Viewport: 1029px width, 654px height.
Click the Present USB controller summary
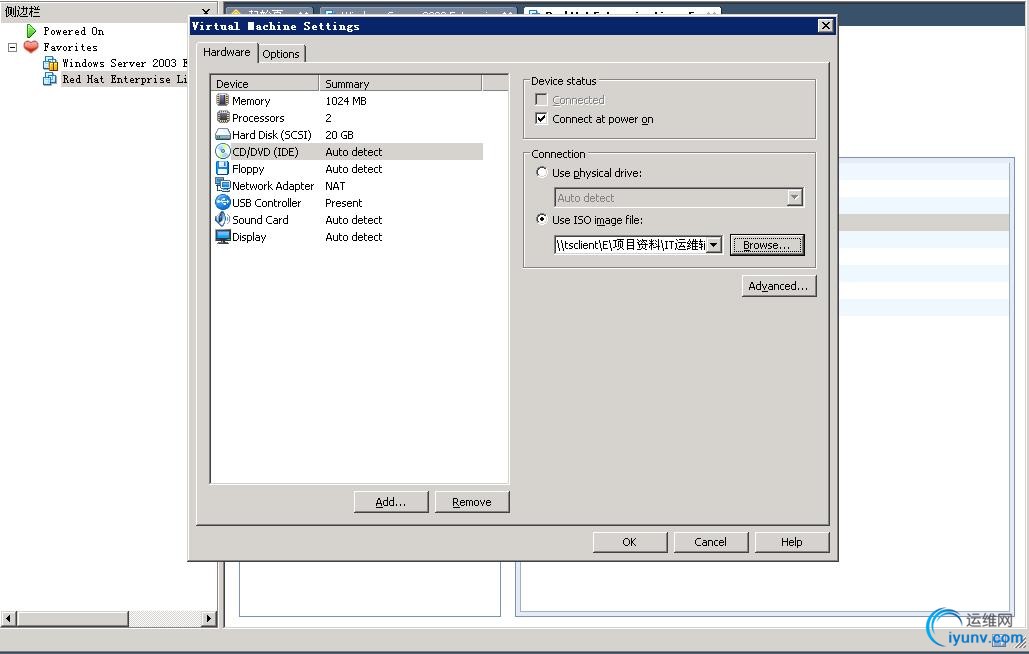coord(343,203)
